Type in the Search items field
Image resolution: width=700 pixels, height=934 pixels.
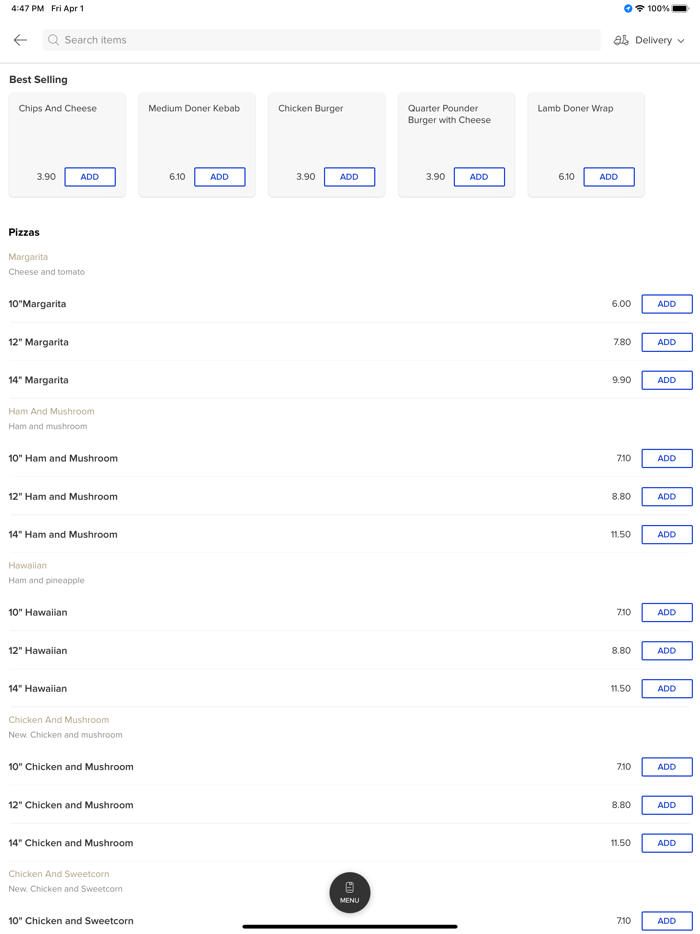320,40
